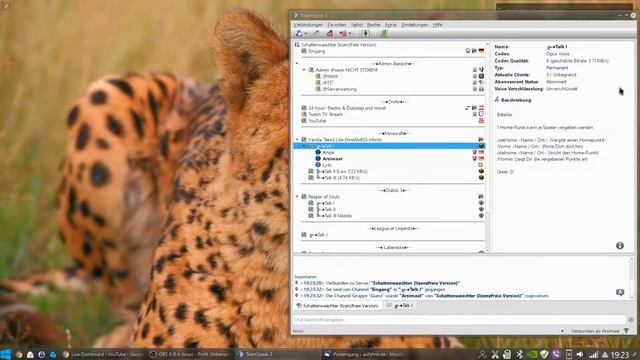The image size is (640, 360).
Task: Select user Arsimael in the channel tree
Action: (332, 159)
